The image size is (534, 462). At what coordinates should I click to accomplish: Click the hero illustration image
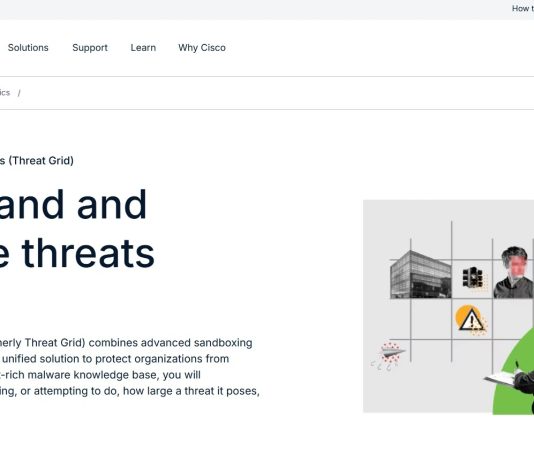click(x=448, y=306)
